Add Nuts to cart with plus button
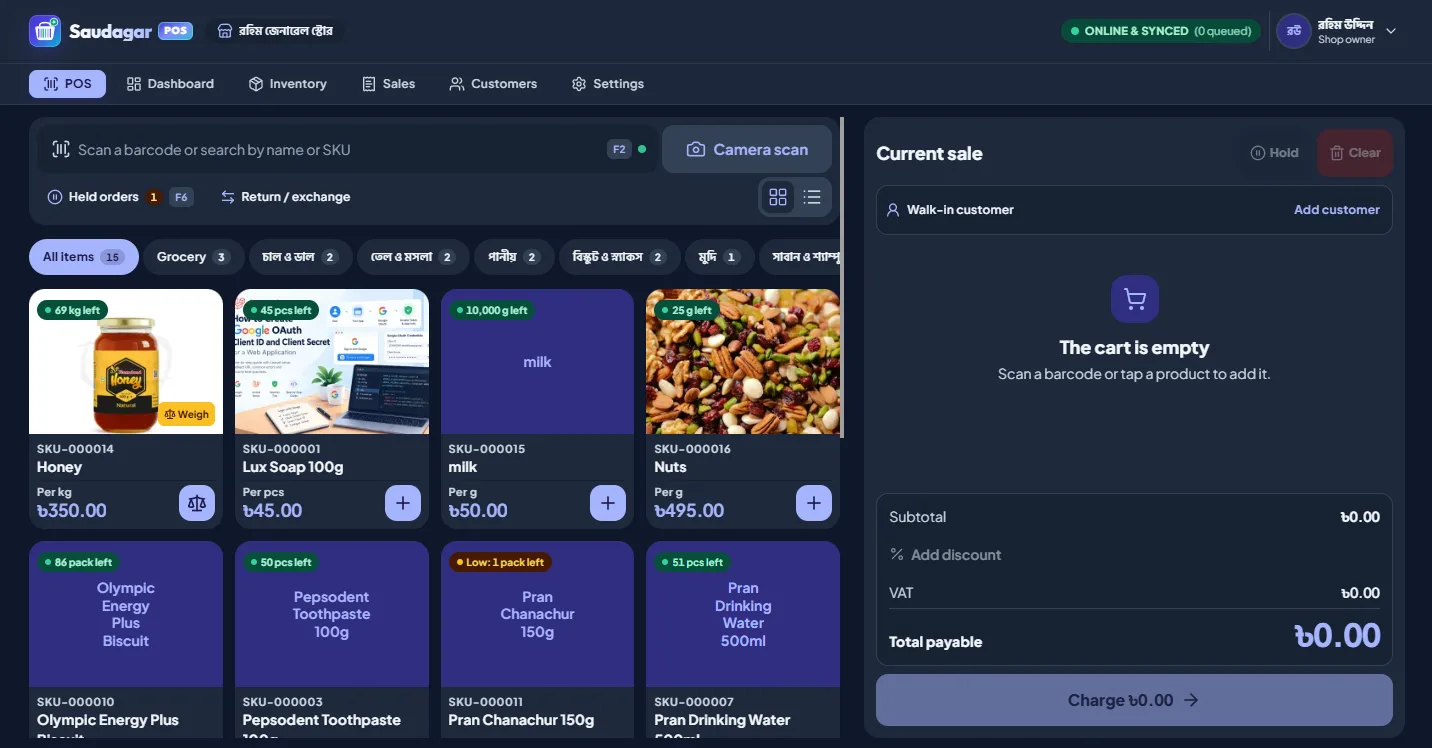Screen dimensions: 1432x748 pyautogui.click(x=814, y=503)
